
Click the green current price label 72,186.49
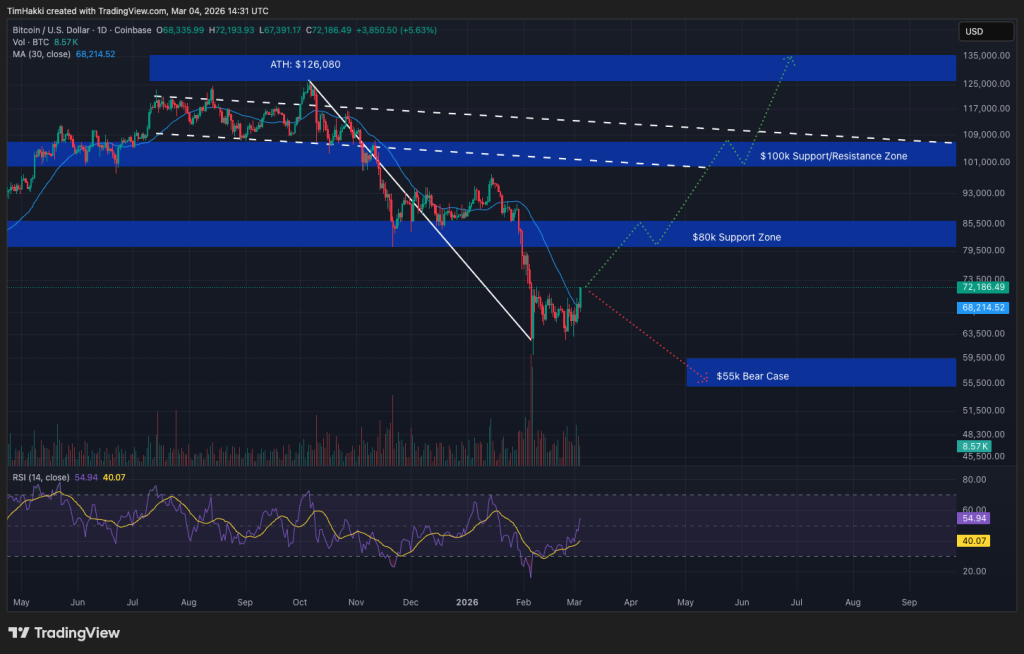pos(983,286)
